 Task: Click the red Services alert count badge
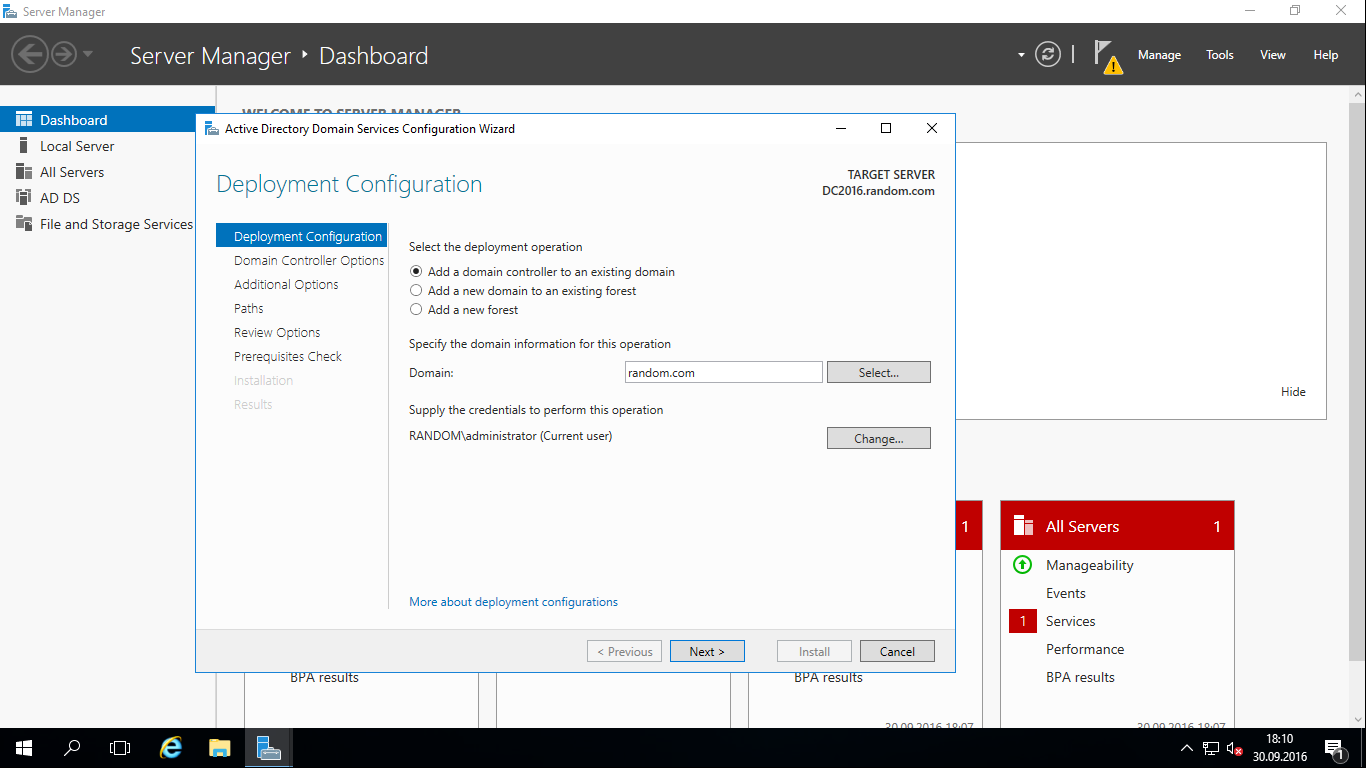point(1023,621)
